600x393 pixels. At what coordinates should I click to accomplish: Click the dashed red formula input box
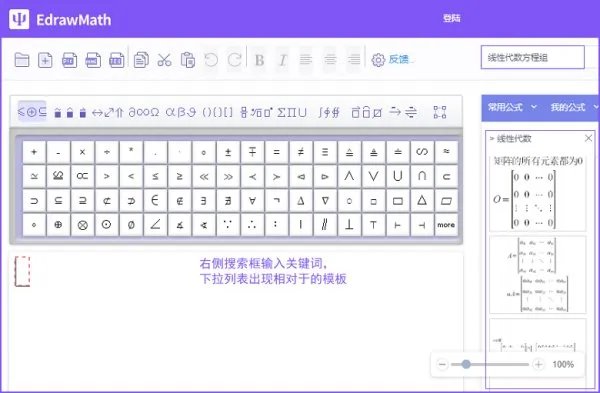coord(22,271)
